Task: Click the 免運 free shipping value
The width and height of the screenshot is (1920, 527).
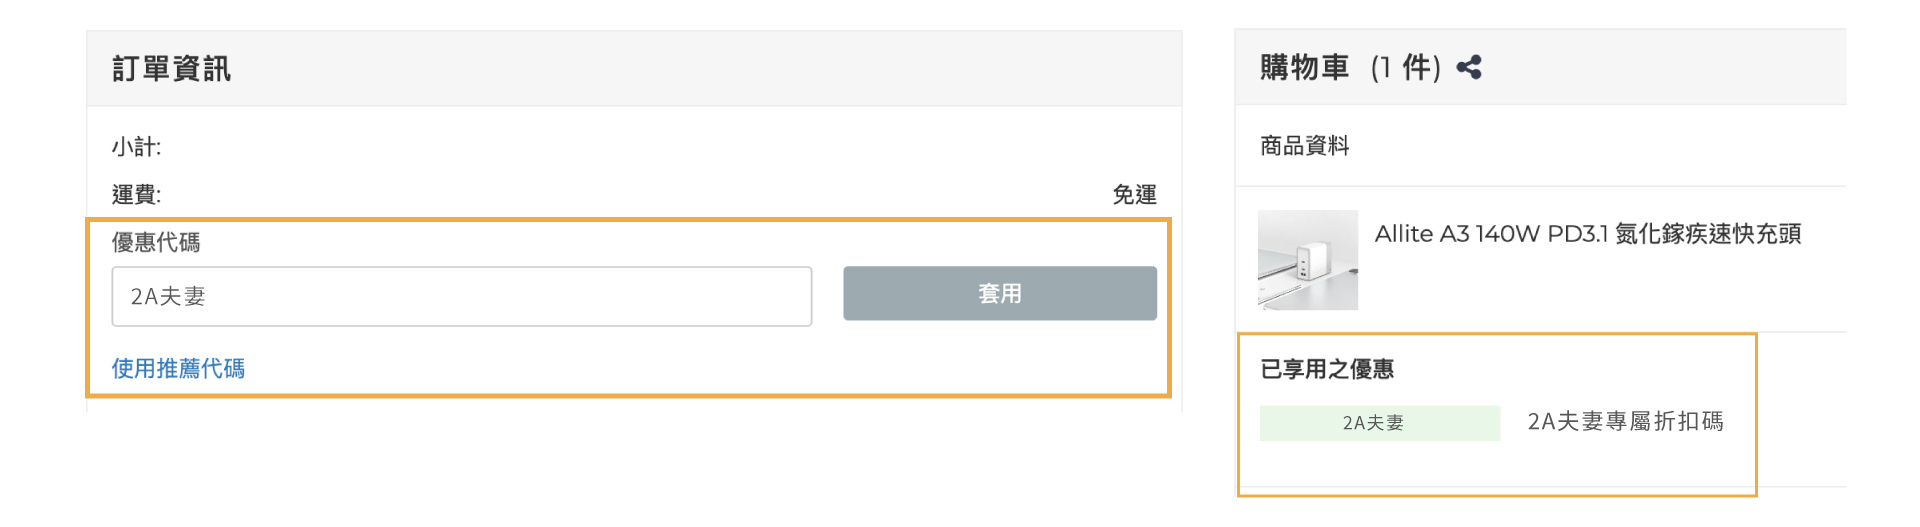Action: coord(1134,195)
